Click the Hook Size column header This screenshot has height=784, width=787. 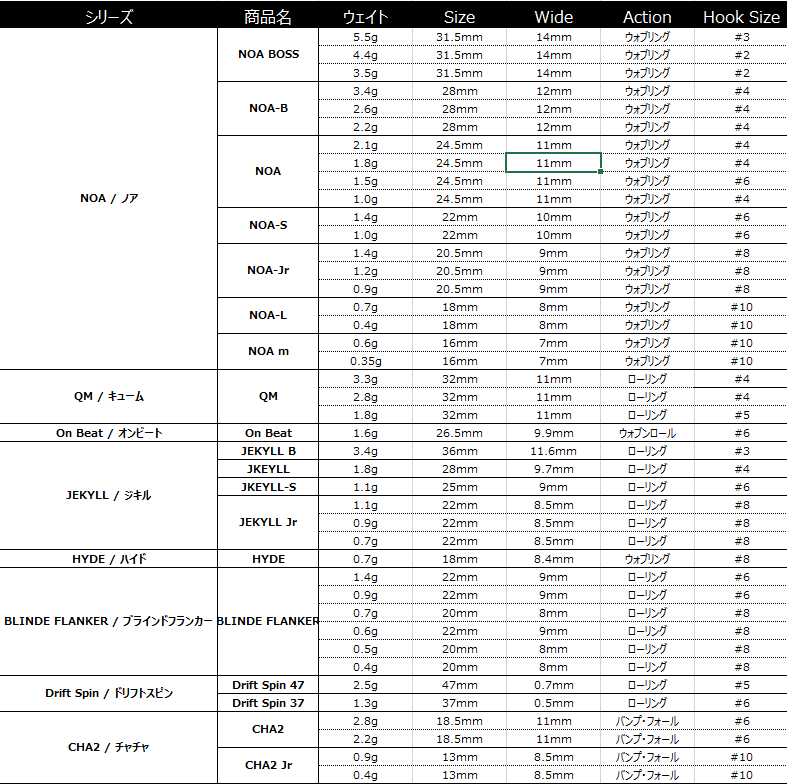coord(741,17)
